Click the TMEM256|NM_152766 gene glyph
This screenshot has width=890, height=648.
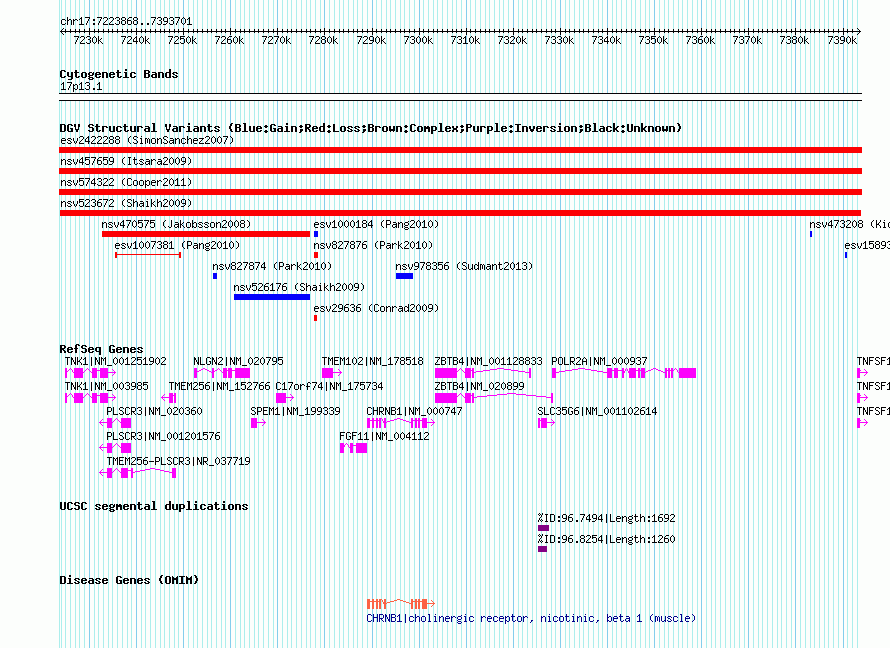click(x=169, y=398)
